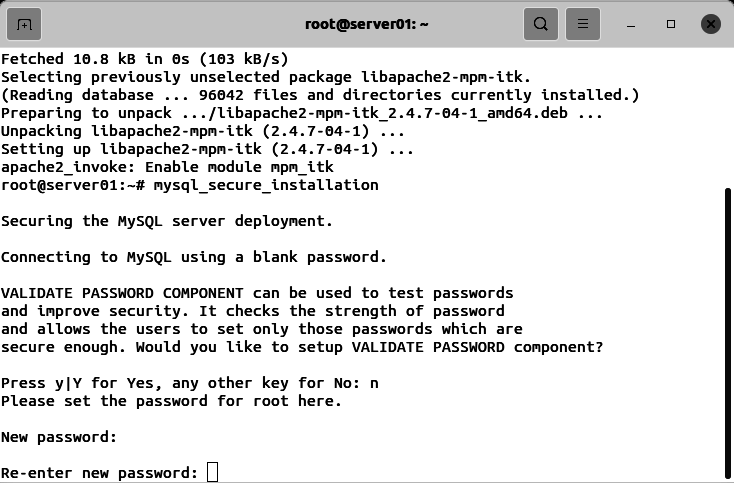Click the mysql_secure_installation command text
Image resolution: width=734 pixels, height=483 pixels.
click(x=266, y=185)
